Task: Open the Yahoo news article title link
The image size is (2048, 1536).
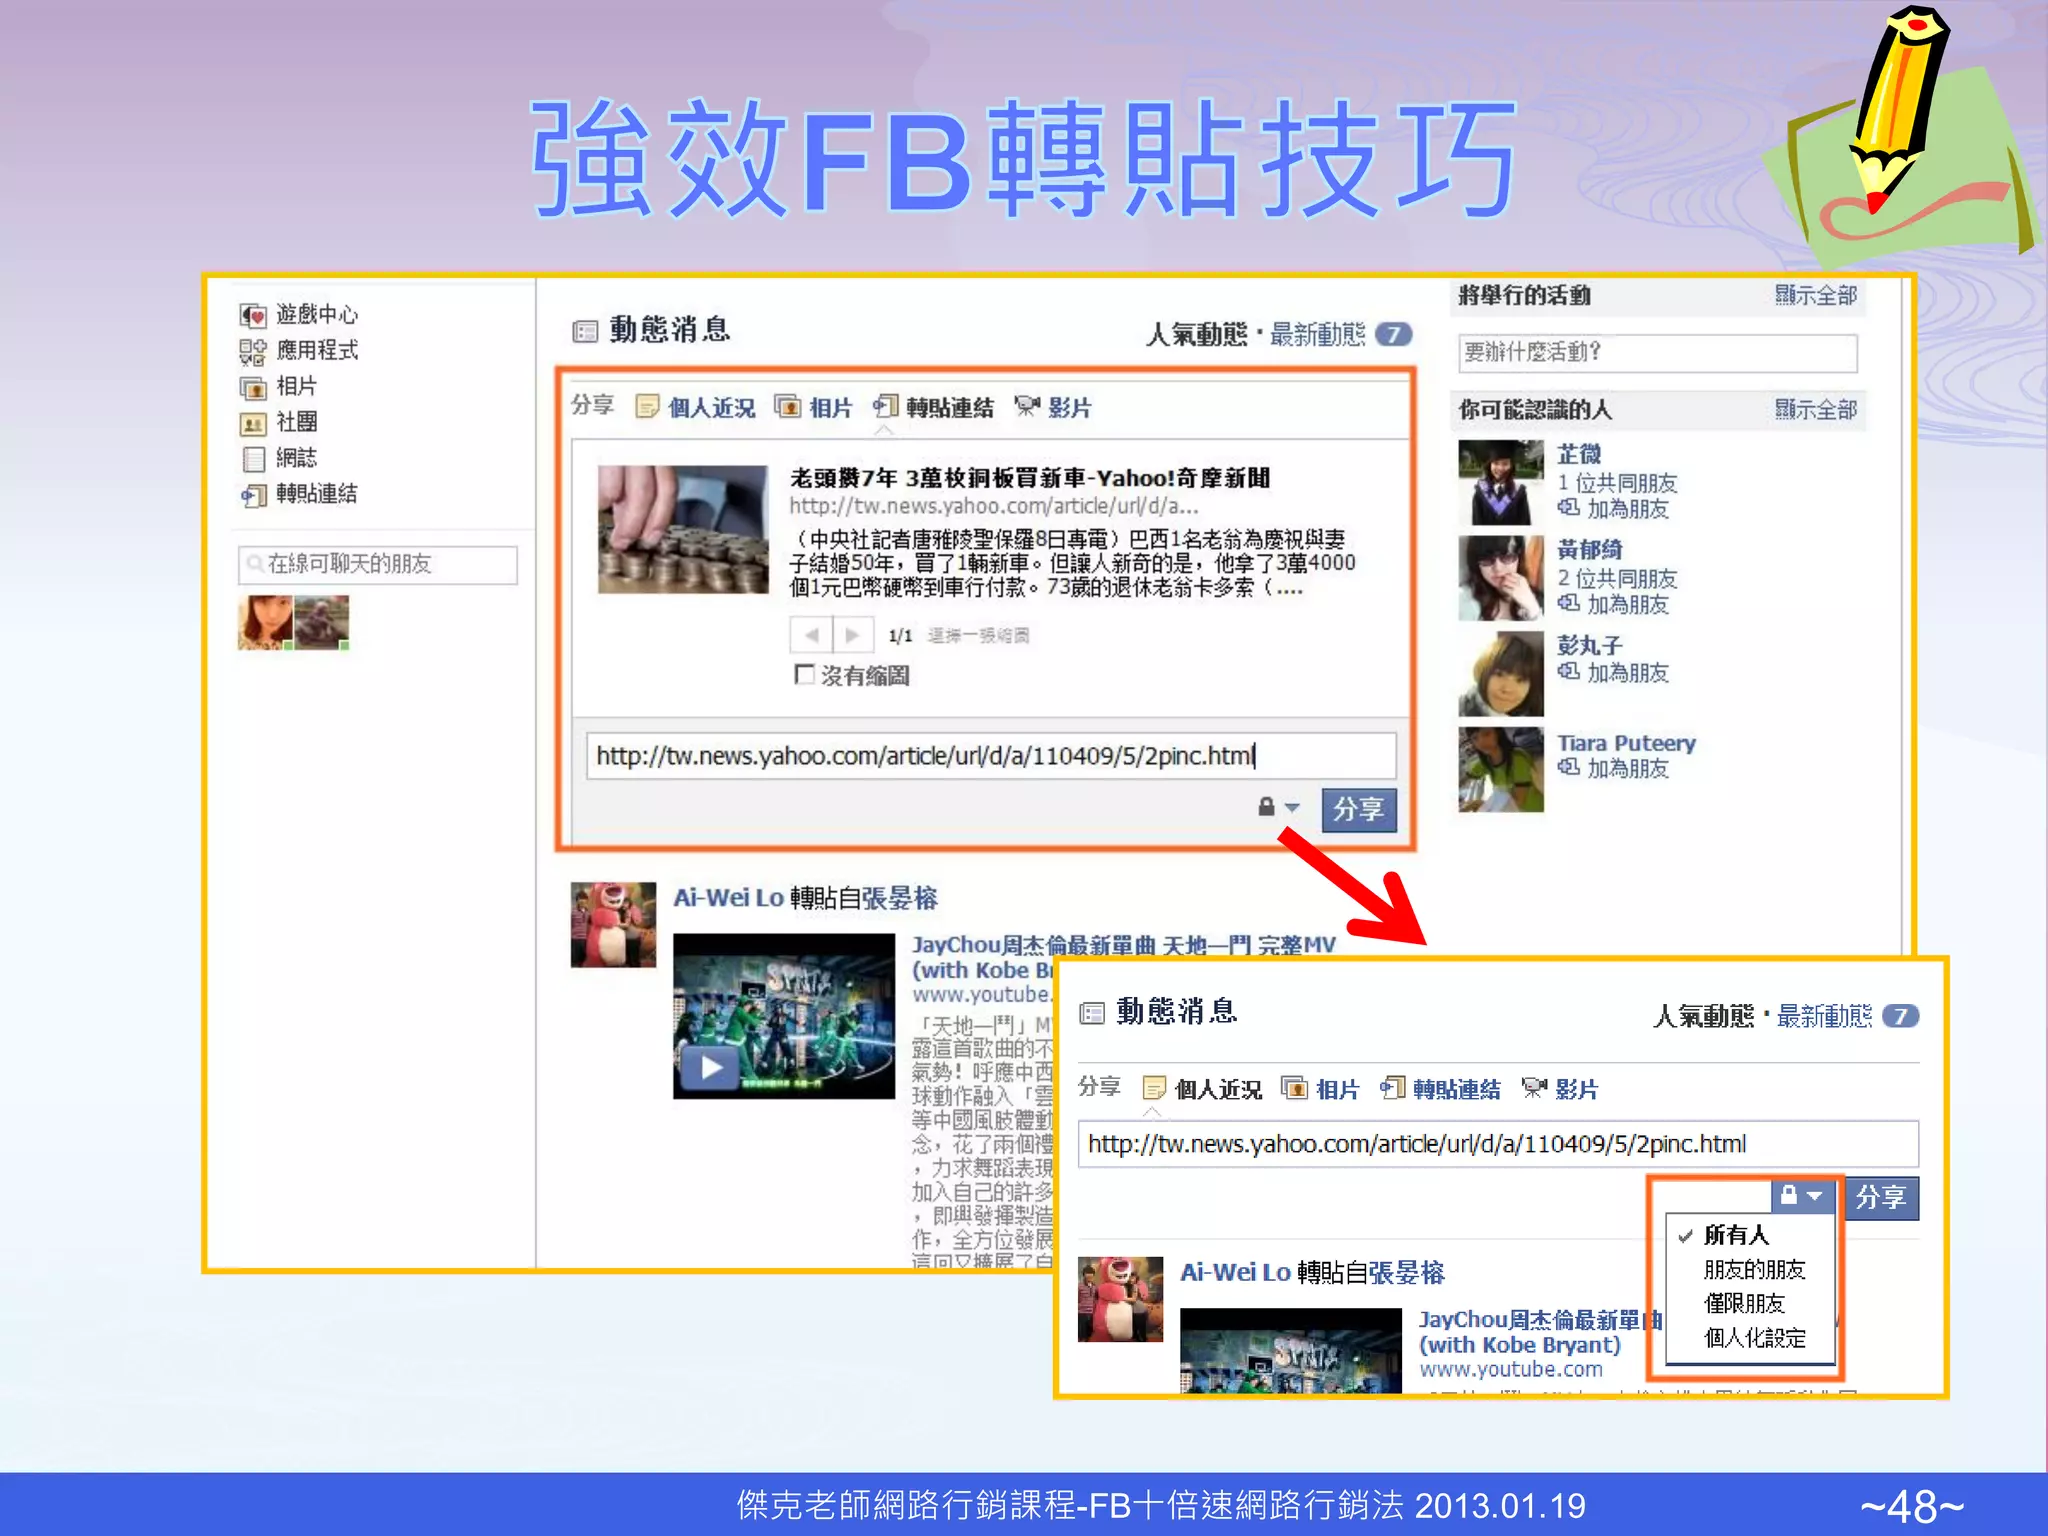Action: pos(1030,478)
